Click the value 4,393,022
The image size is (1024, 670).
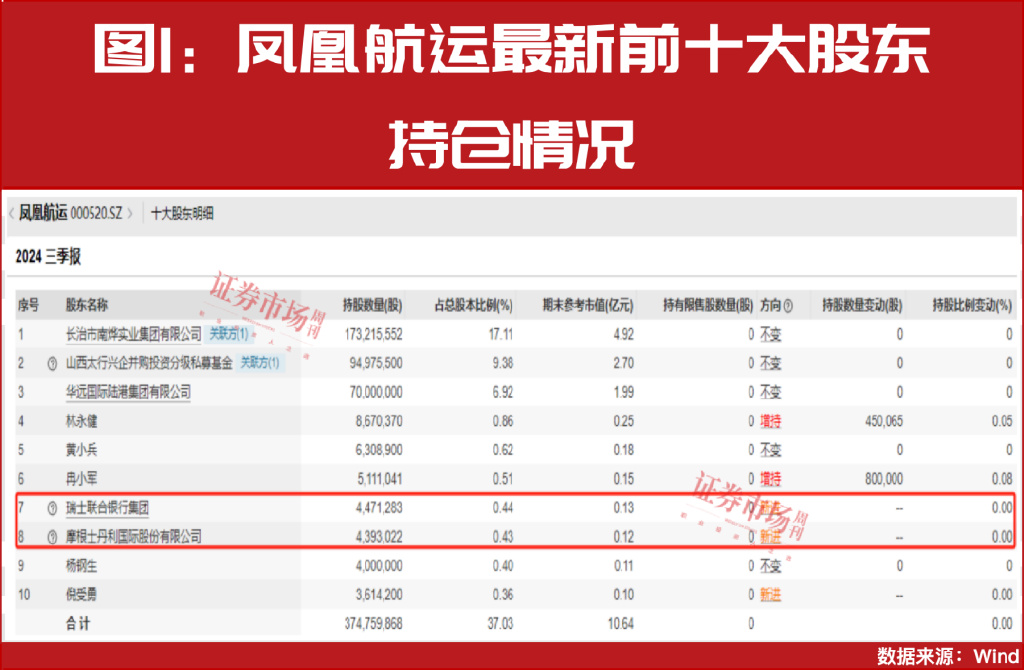pyautogui.click(x=379, y=537)
